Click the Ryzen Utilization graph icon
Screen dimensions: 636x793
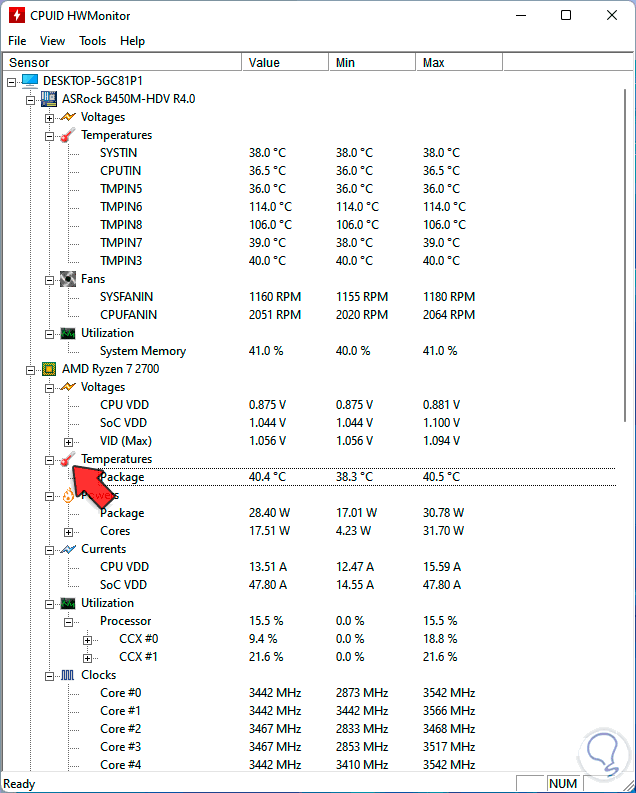click(68, 603)
